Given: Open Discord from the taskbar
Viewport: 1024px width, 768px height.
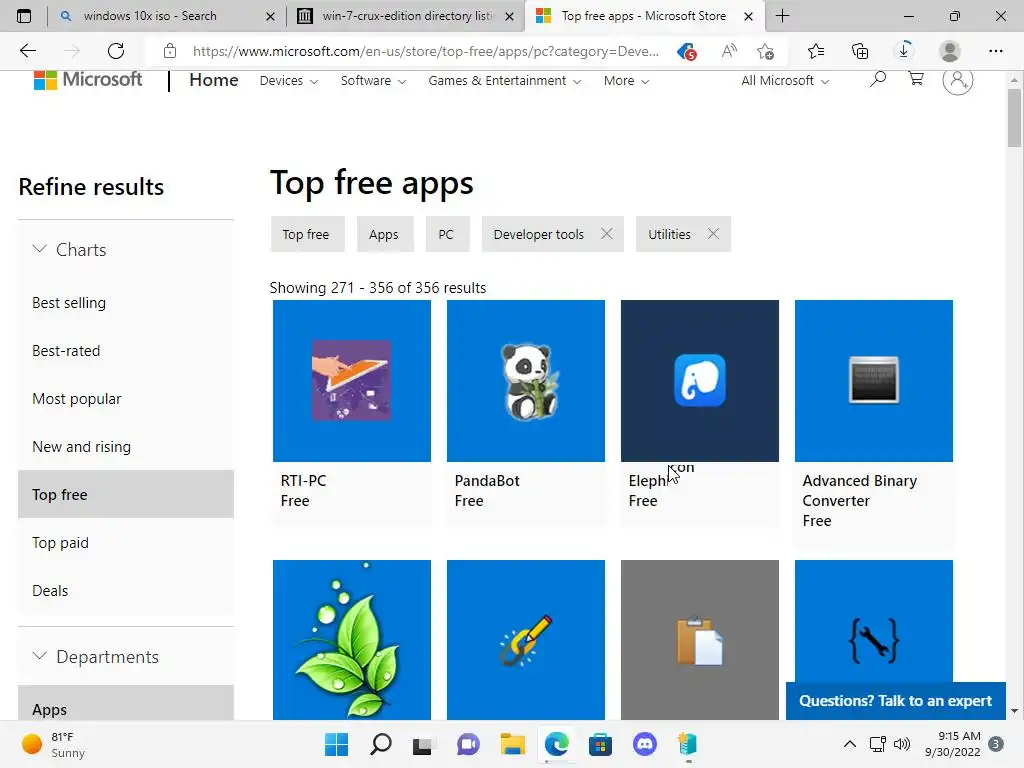Looking at the screenshot, I should click(645, 744).
